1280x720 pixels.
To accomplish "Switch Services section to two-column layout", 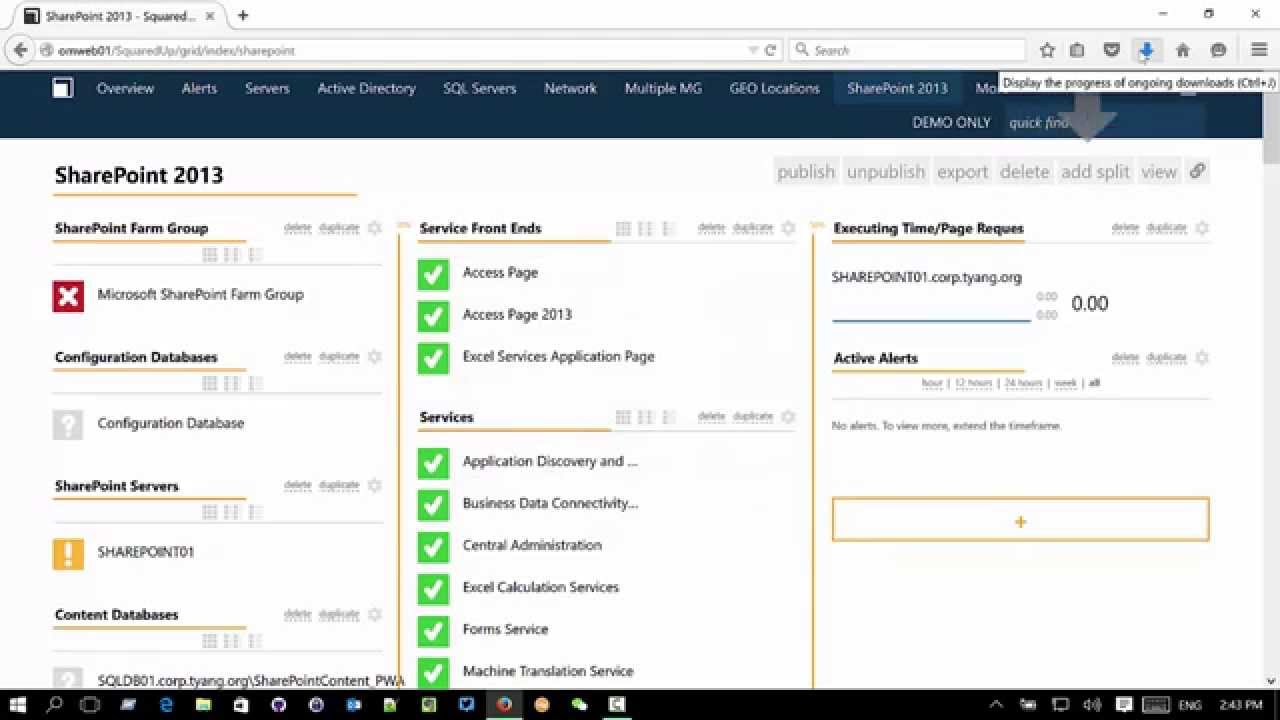I will (x=646, y=416).
